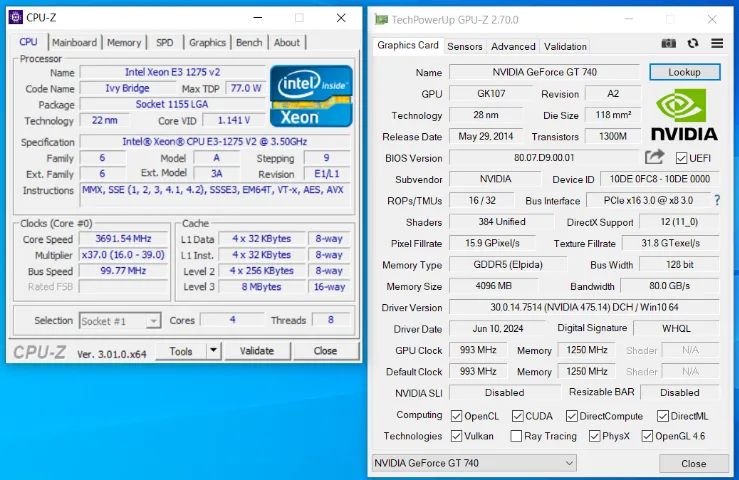Image resolution: width=739 pixels, height=480 pixels.
Task: Click the bottom Close button in CPU-Z
Action: (325, 351)
